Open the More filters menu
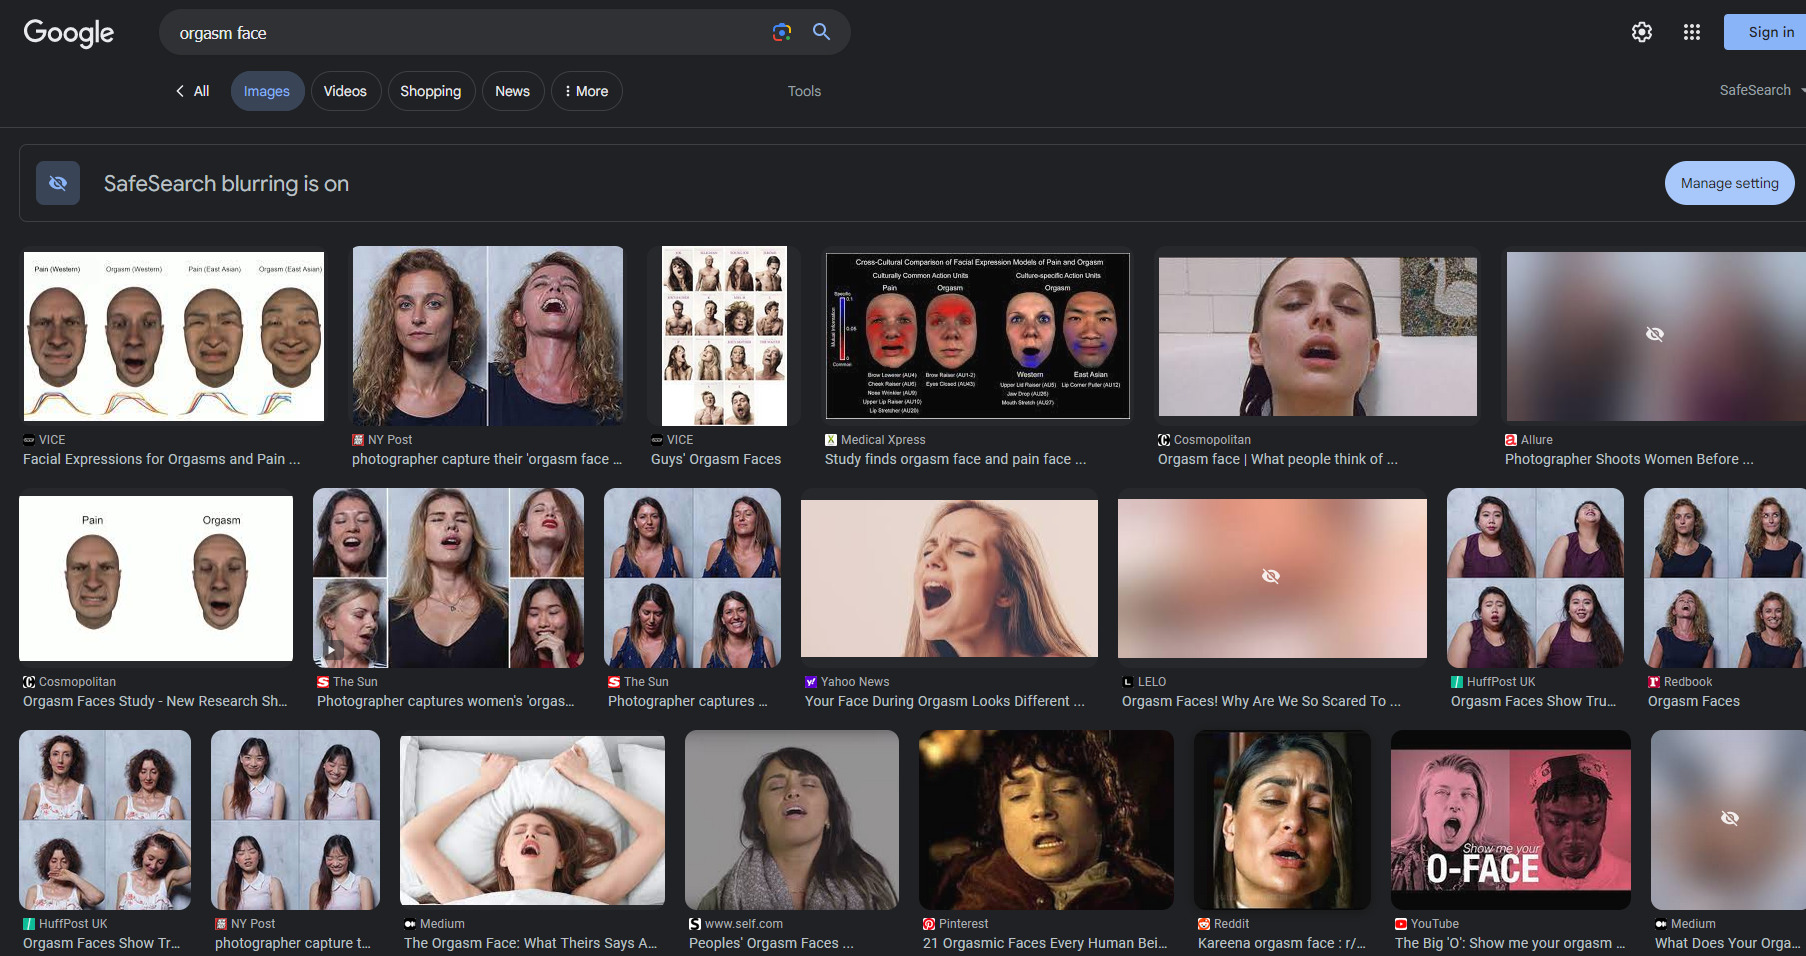Screen dimensions: 1806x956 [x=586, y=91]
